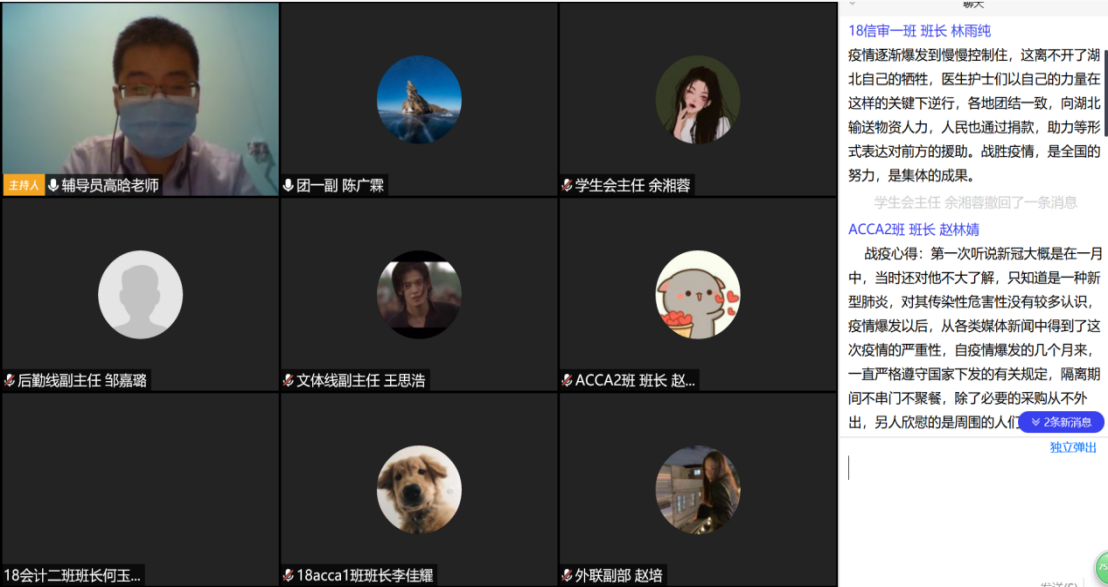Click the sender name 18信审一班 班长 林雨纯

(x=919, y=31)
